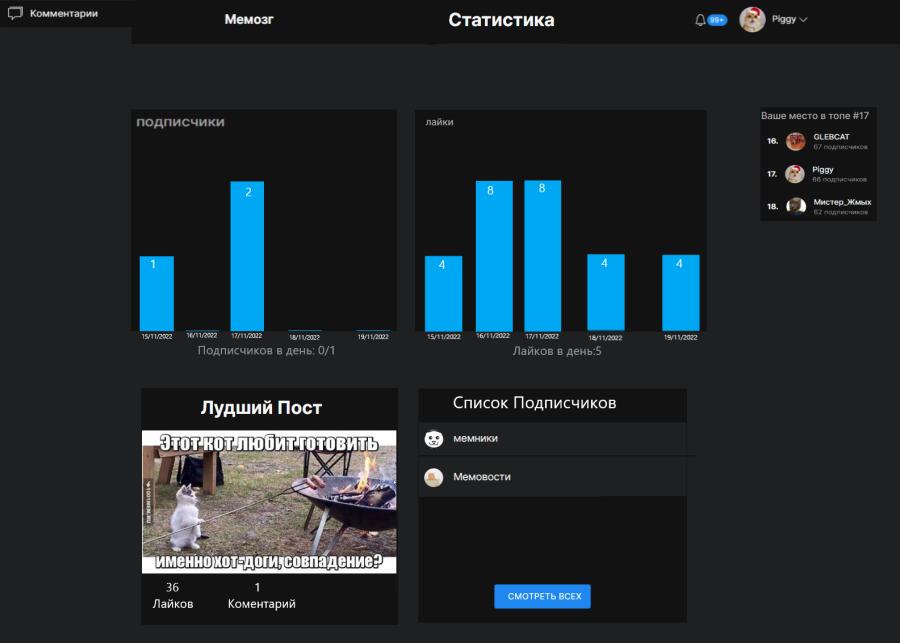Select the 17/11/2022 likes bar showing 8
Screen dimensions: 900x643
pos(542,255)
